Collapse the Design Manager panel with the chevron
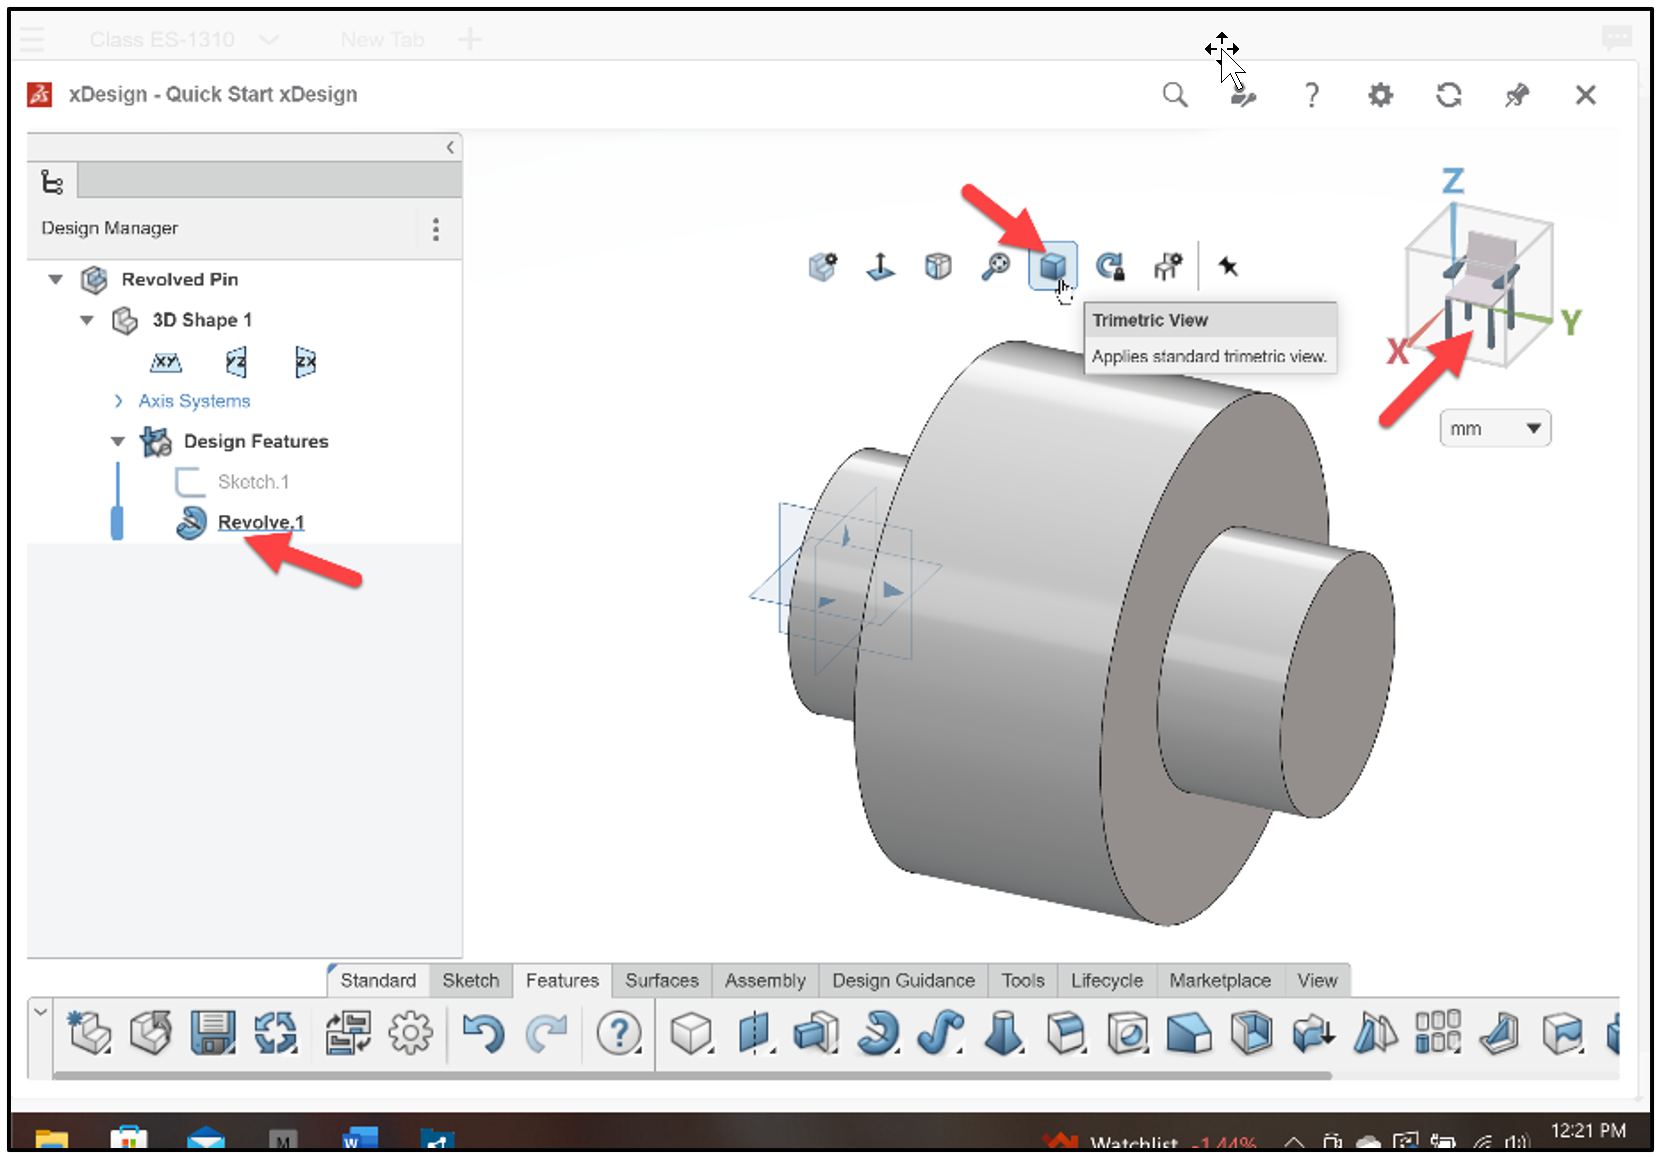 [x=450, y=147]
